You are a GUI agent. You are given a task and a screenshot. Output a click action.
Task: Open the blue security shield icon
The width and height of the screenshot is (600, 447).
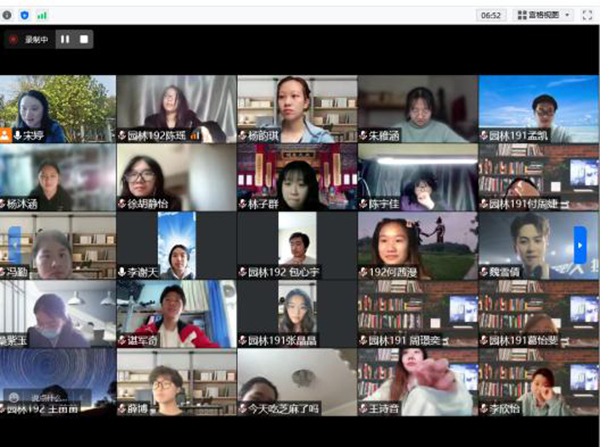click(x=25, y=15)
